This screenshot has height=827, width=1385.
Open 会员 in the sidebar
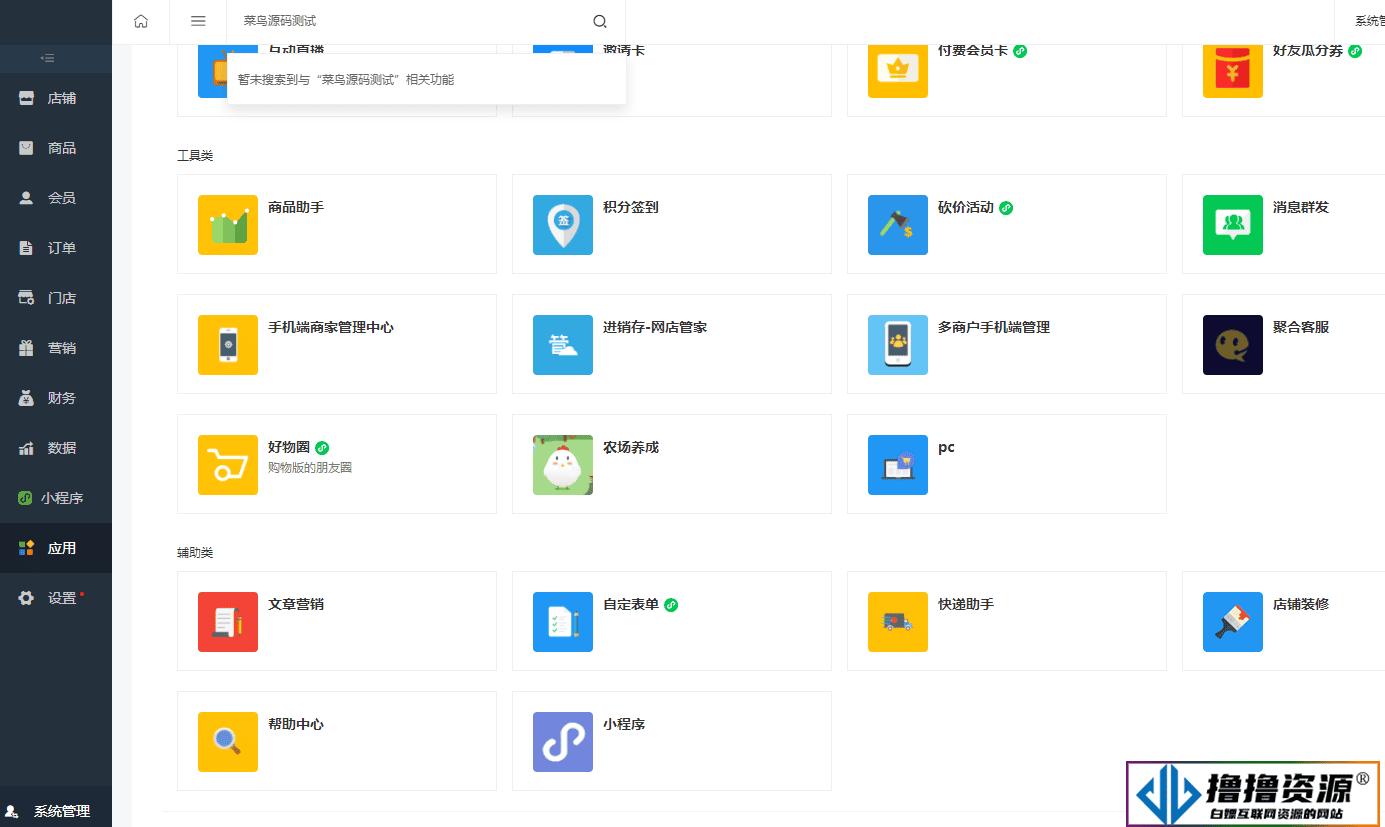point(56,198)
